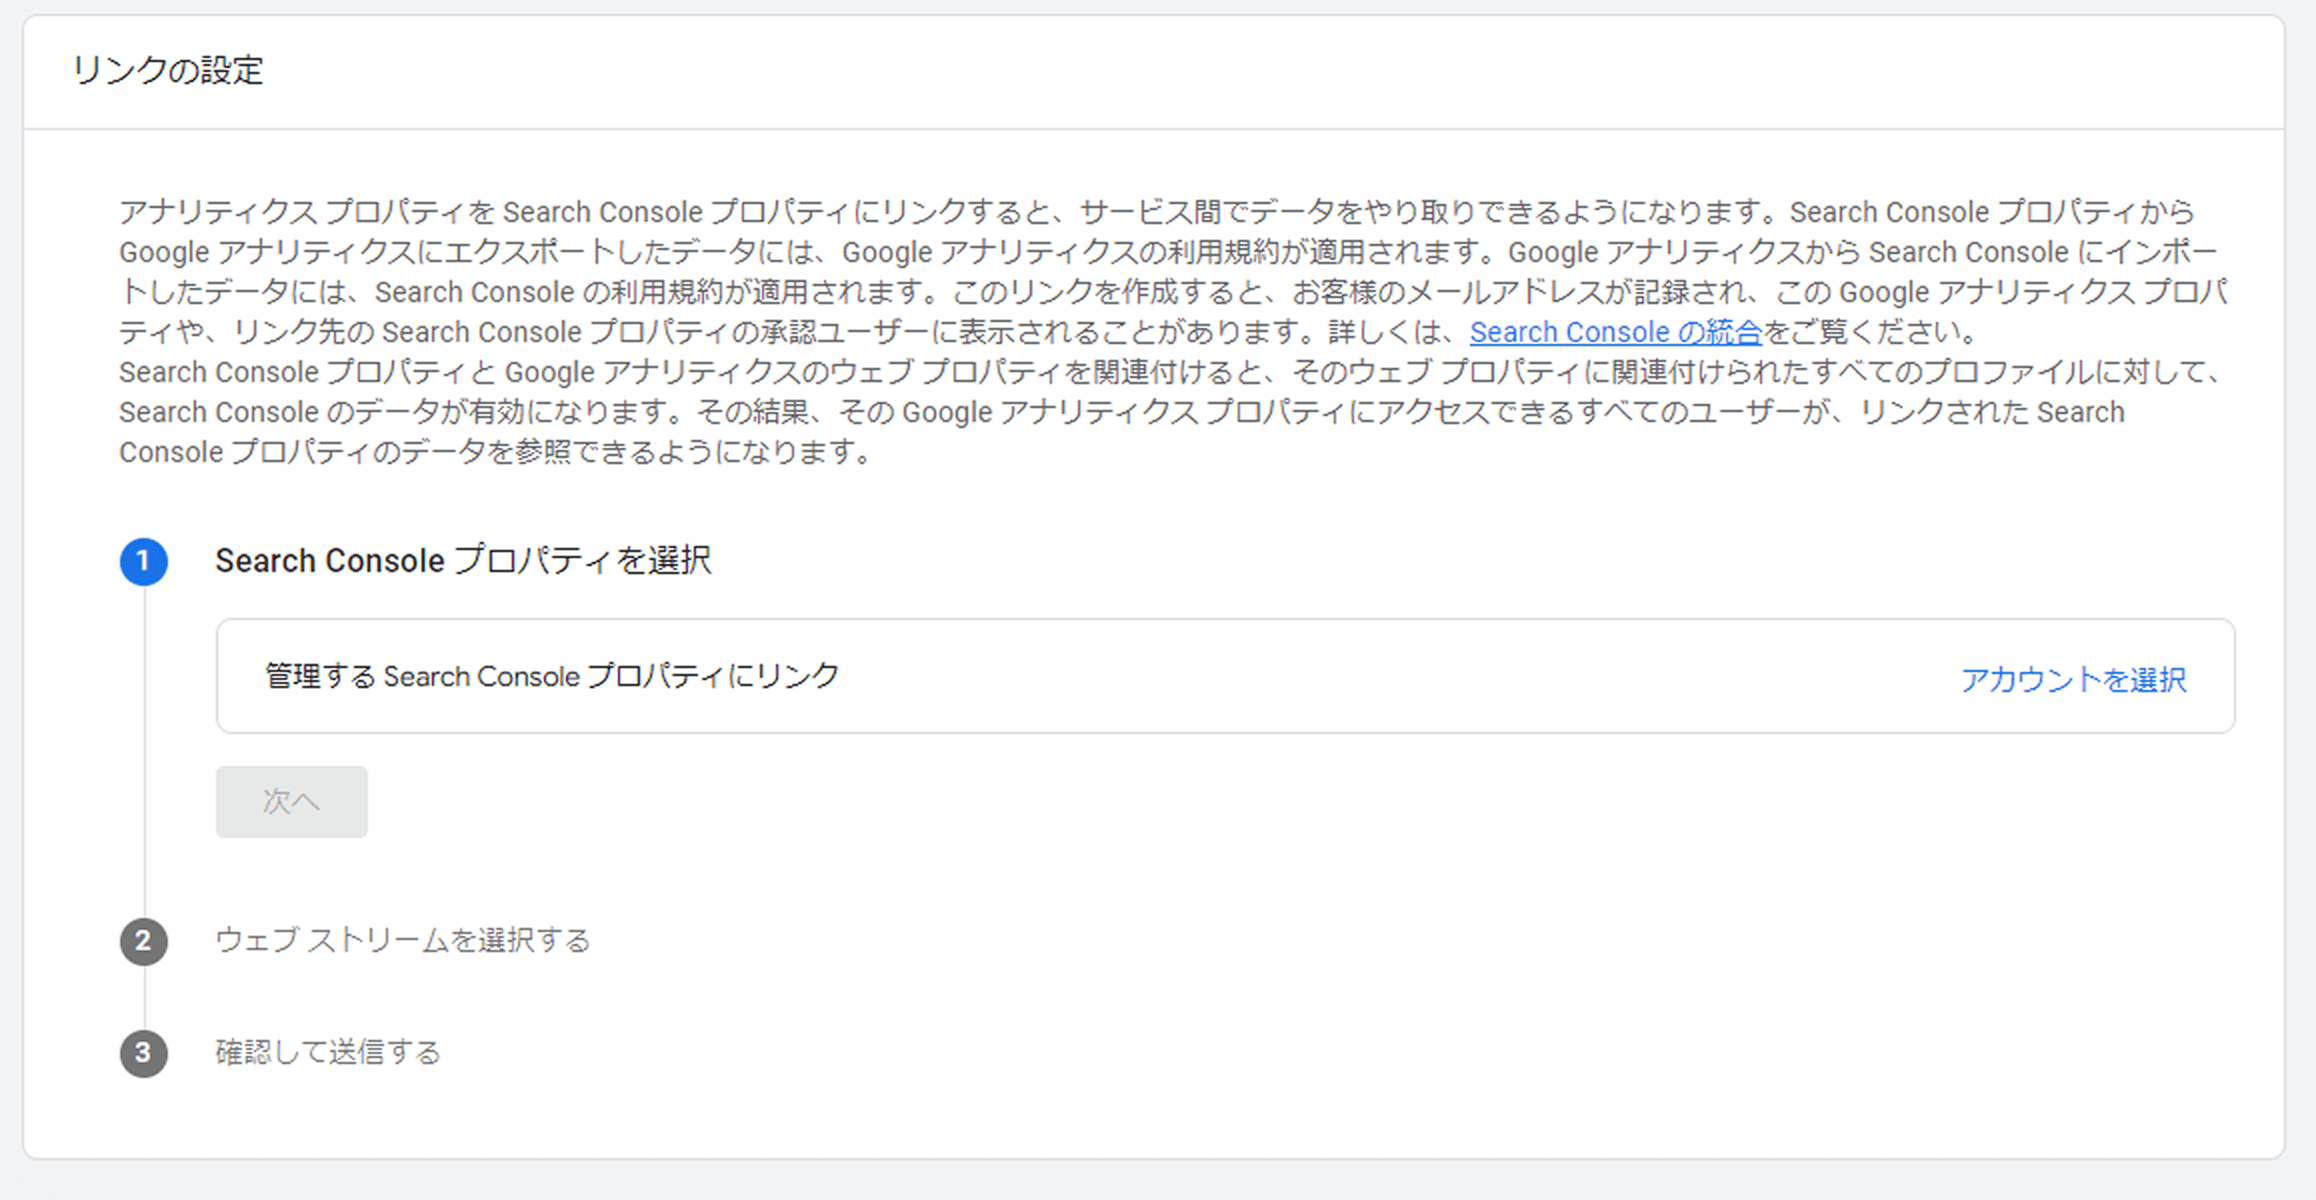Select step 2 circle for web stream
The width and height of the screenshot is (2316, 1200).
click(x=144, y=942)
